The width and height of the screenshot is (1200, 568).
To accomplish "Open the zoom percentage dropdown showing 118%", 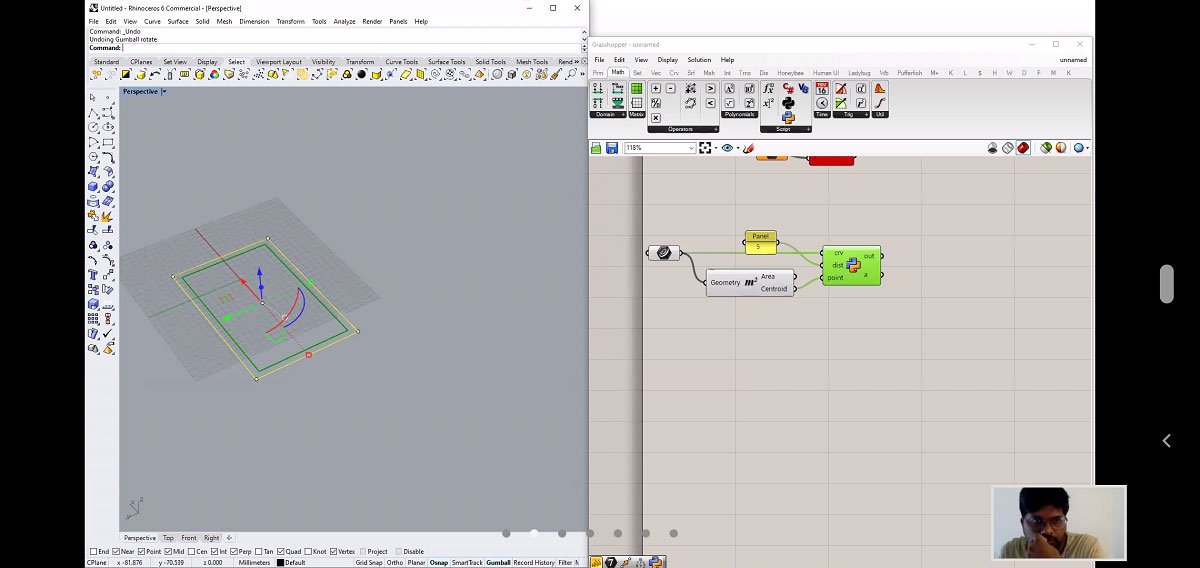I will 691,148.
